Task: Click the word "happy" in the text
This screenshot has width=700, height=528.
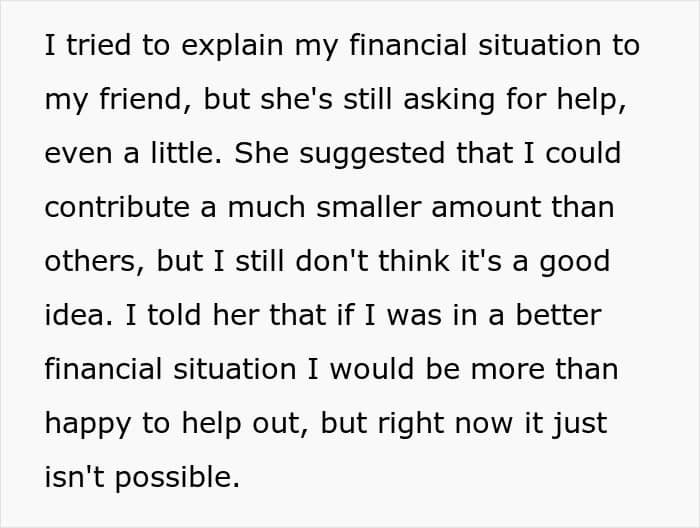Action: (x=88, y=424)
